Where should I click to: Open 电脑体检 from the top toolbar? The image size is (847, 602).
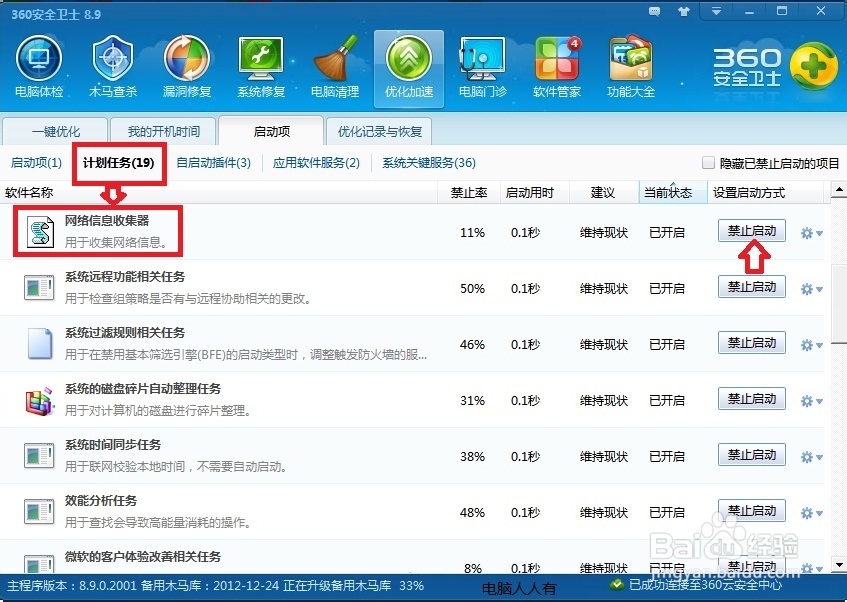pyautogui.click(x=39, y=62)
